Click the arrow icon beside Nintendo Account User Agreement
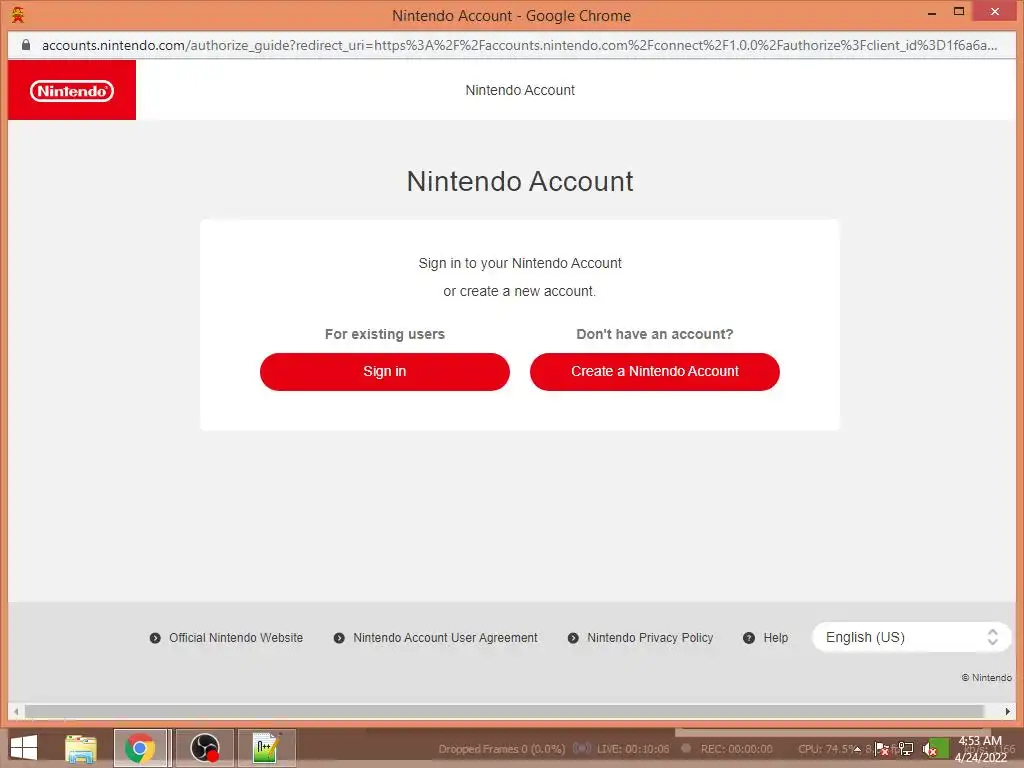This screenshot has width=1024, height=768. (339, 638)
